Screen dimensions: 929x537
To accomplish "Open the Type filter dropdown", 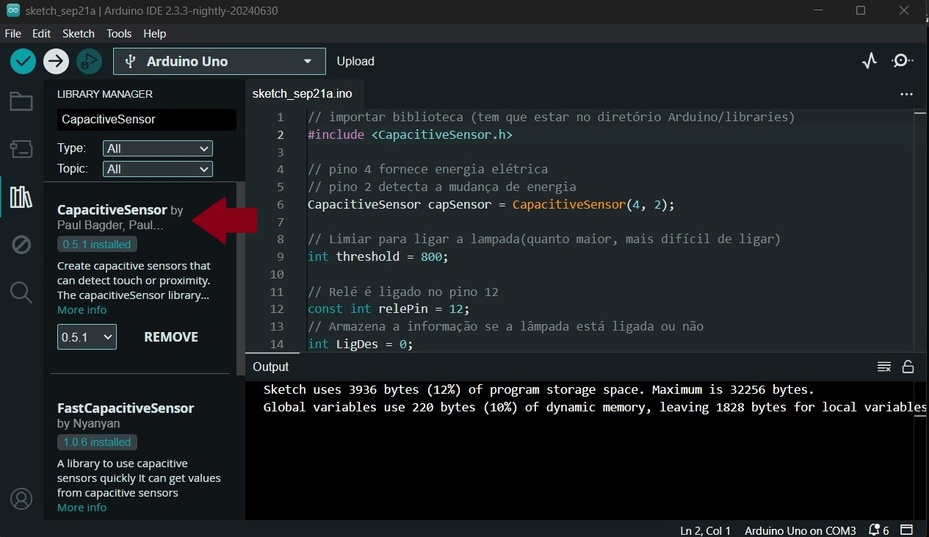I will [x=158, y=148].
